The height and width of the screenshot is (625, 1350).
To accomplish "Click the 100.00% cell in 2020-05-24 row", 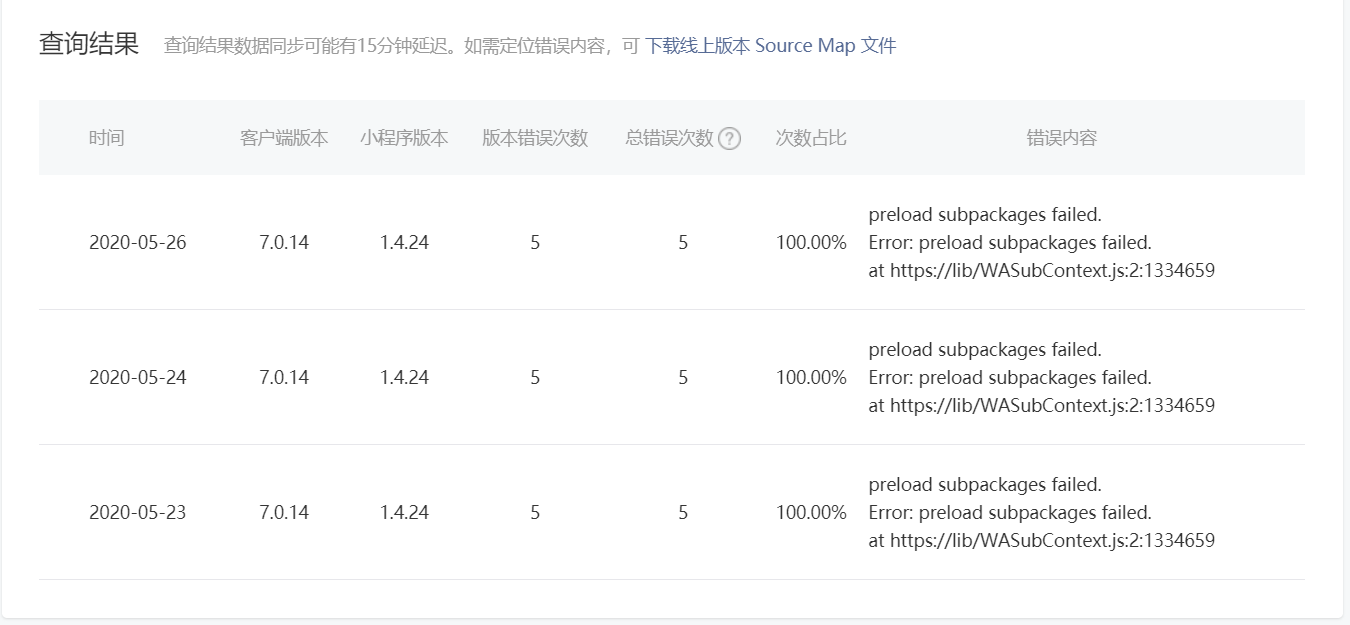I will point(811,378).
